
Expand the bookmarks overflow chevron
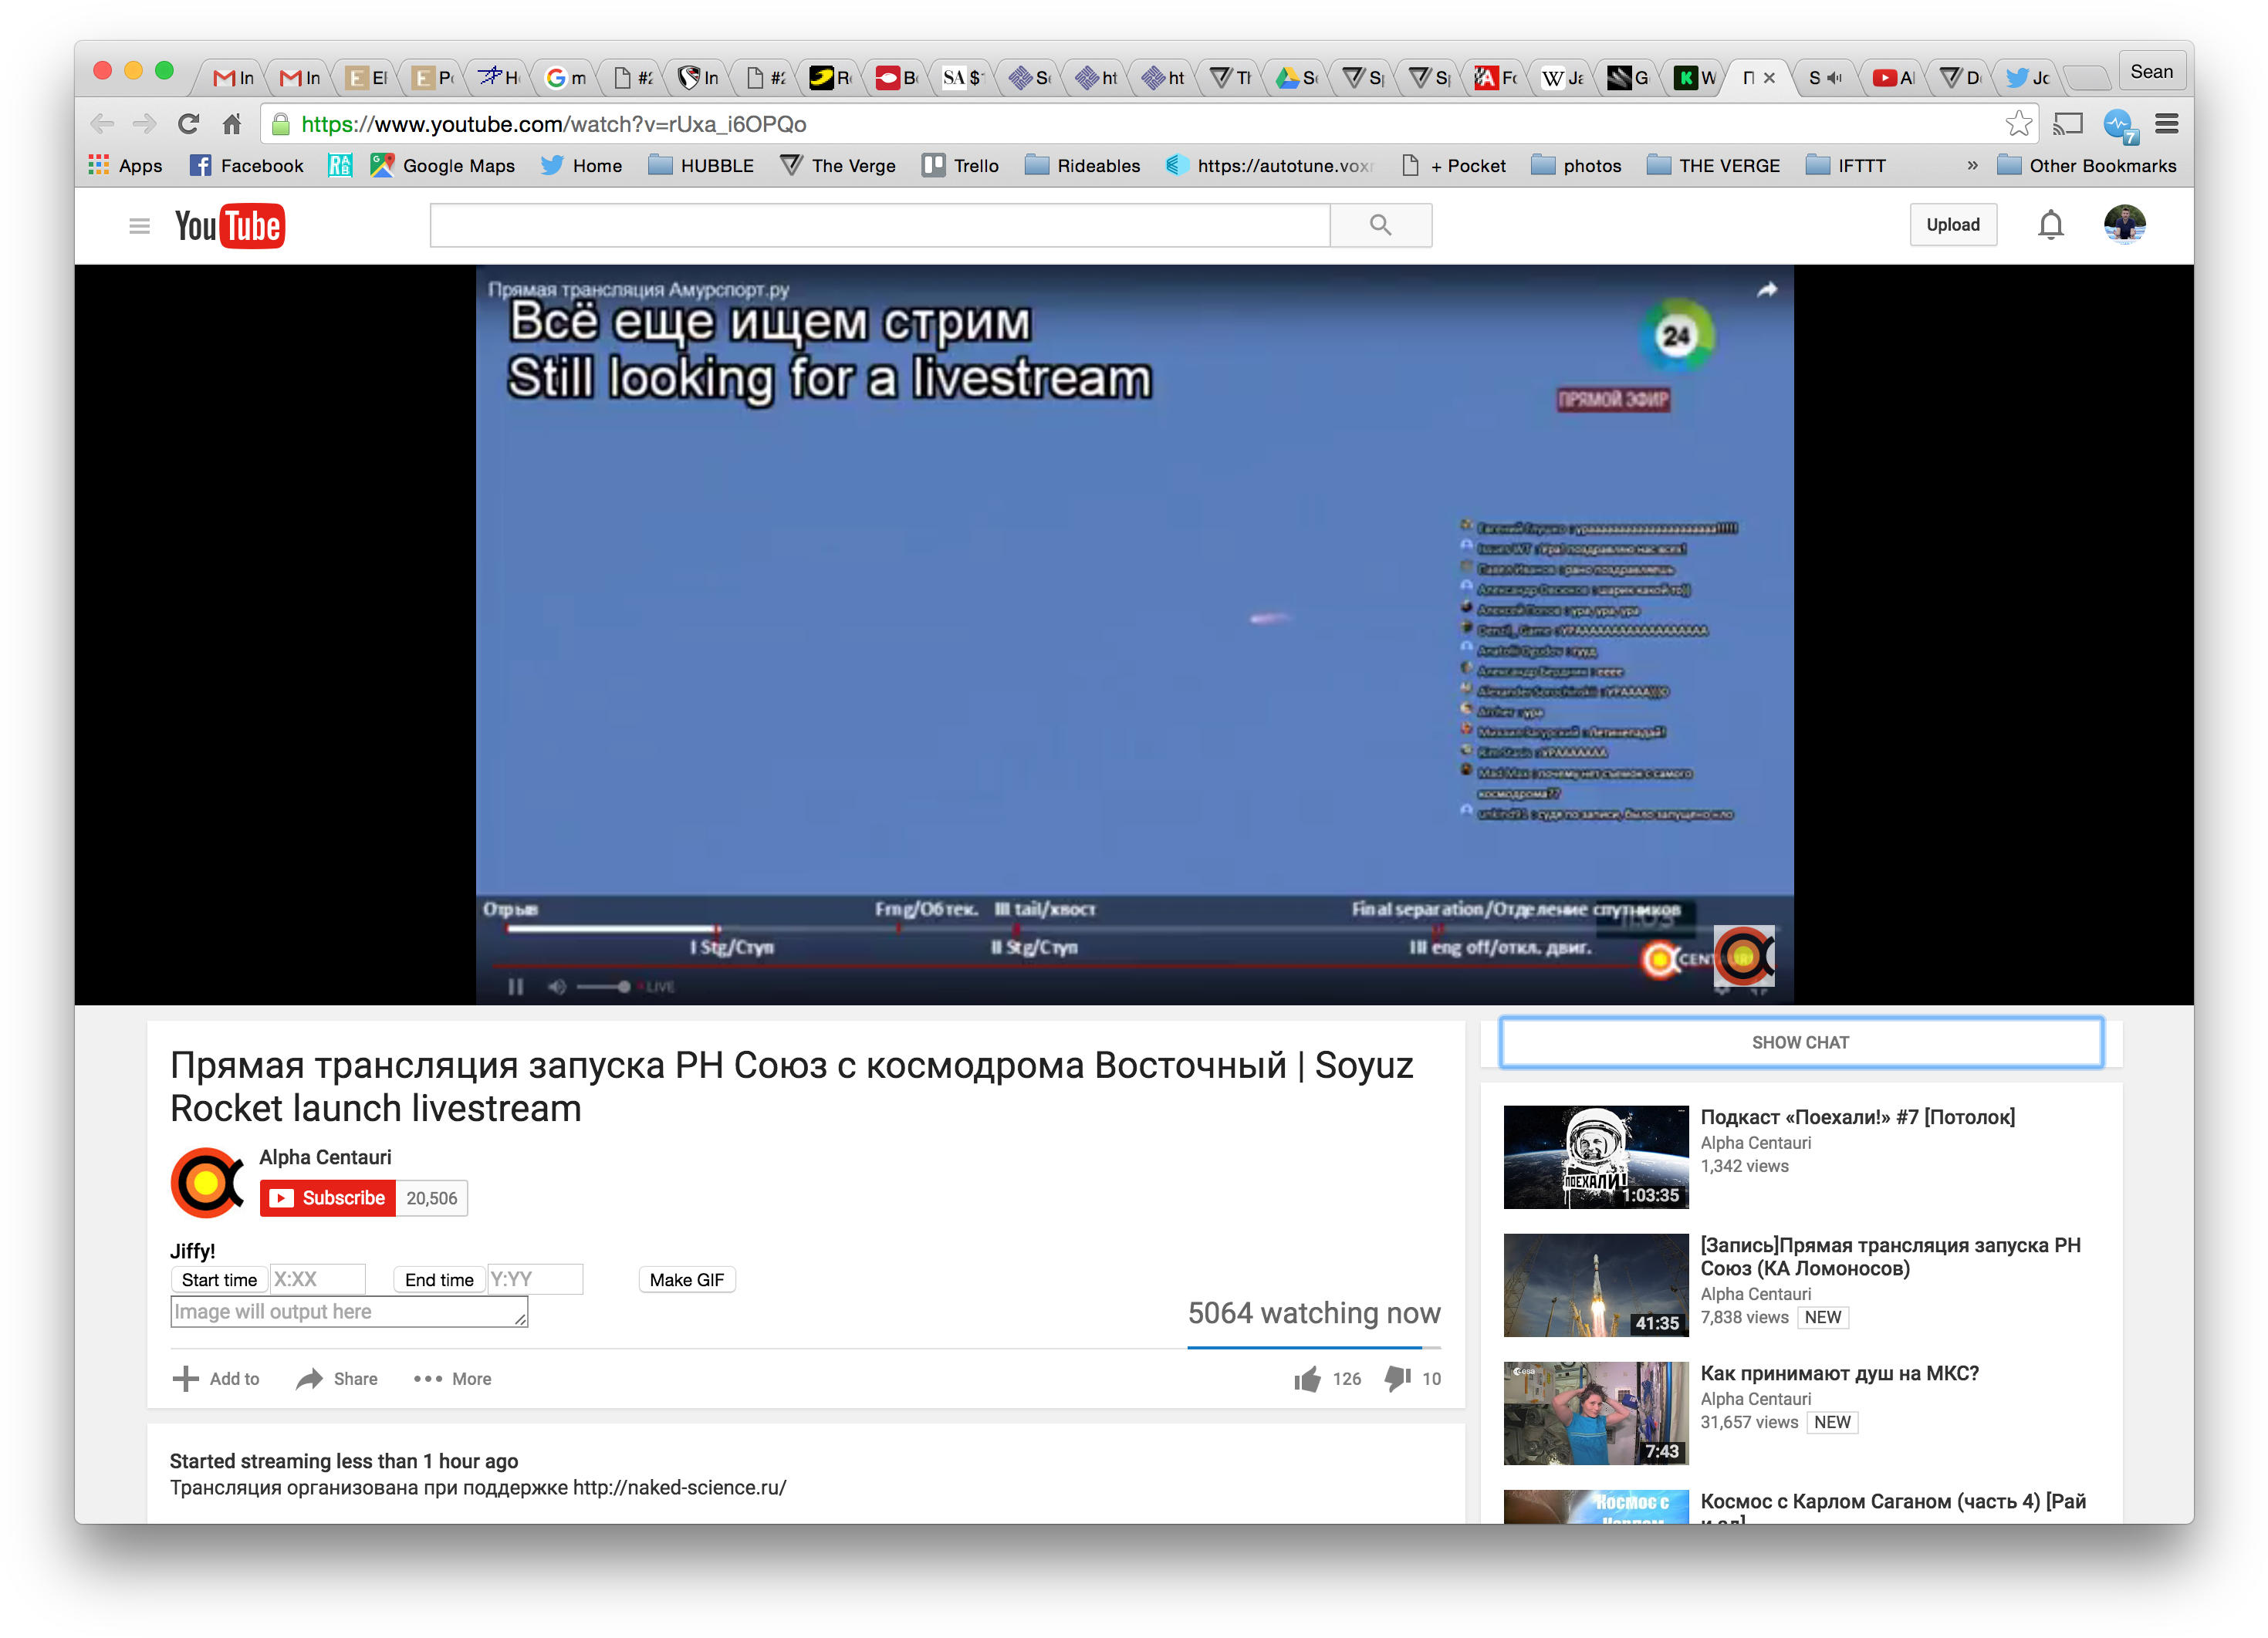point(1972,165)
